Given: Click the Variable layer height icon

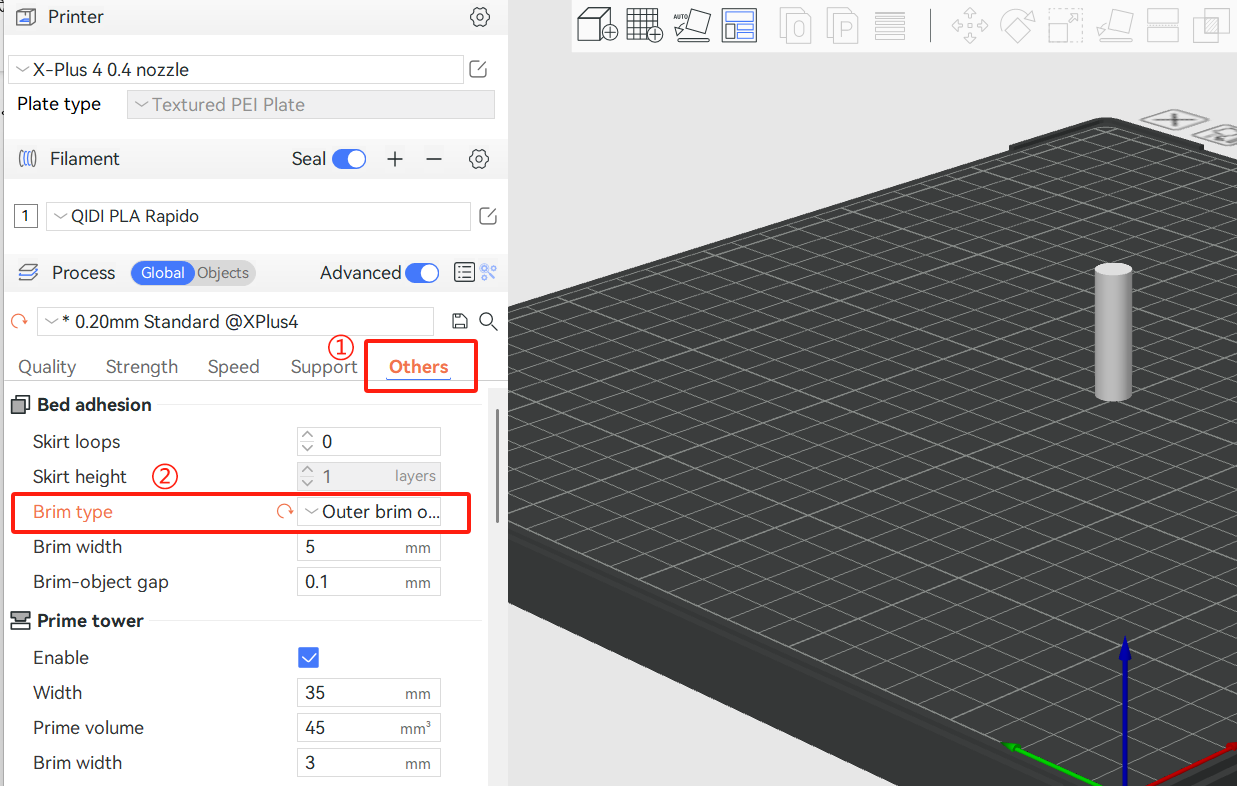Looking at the screenshot, I should pyautogui.click(x=890, y=24).
